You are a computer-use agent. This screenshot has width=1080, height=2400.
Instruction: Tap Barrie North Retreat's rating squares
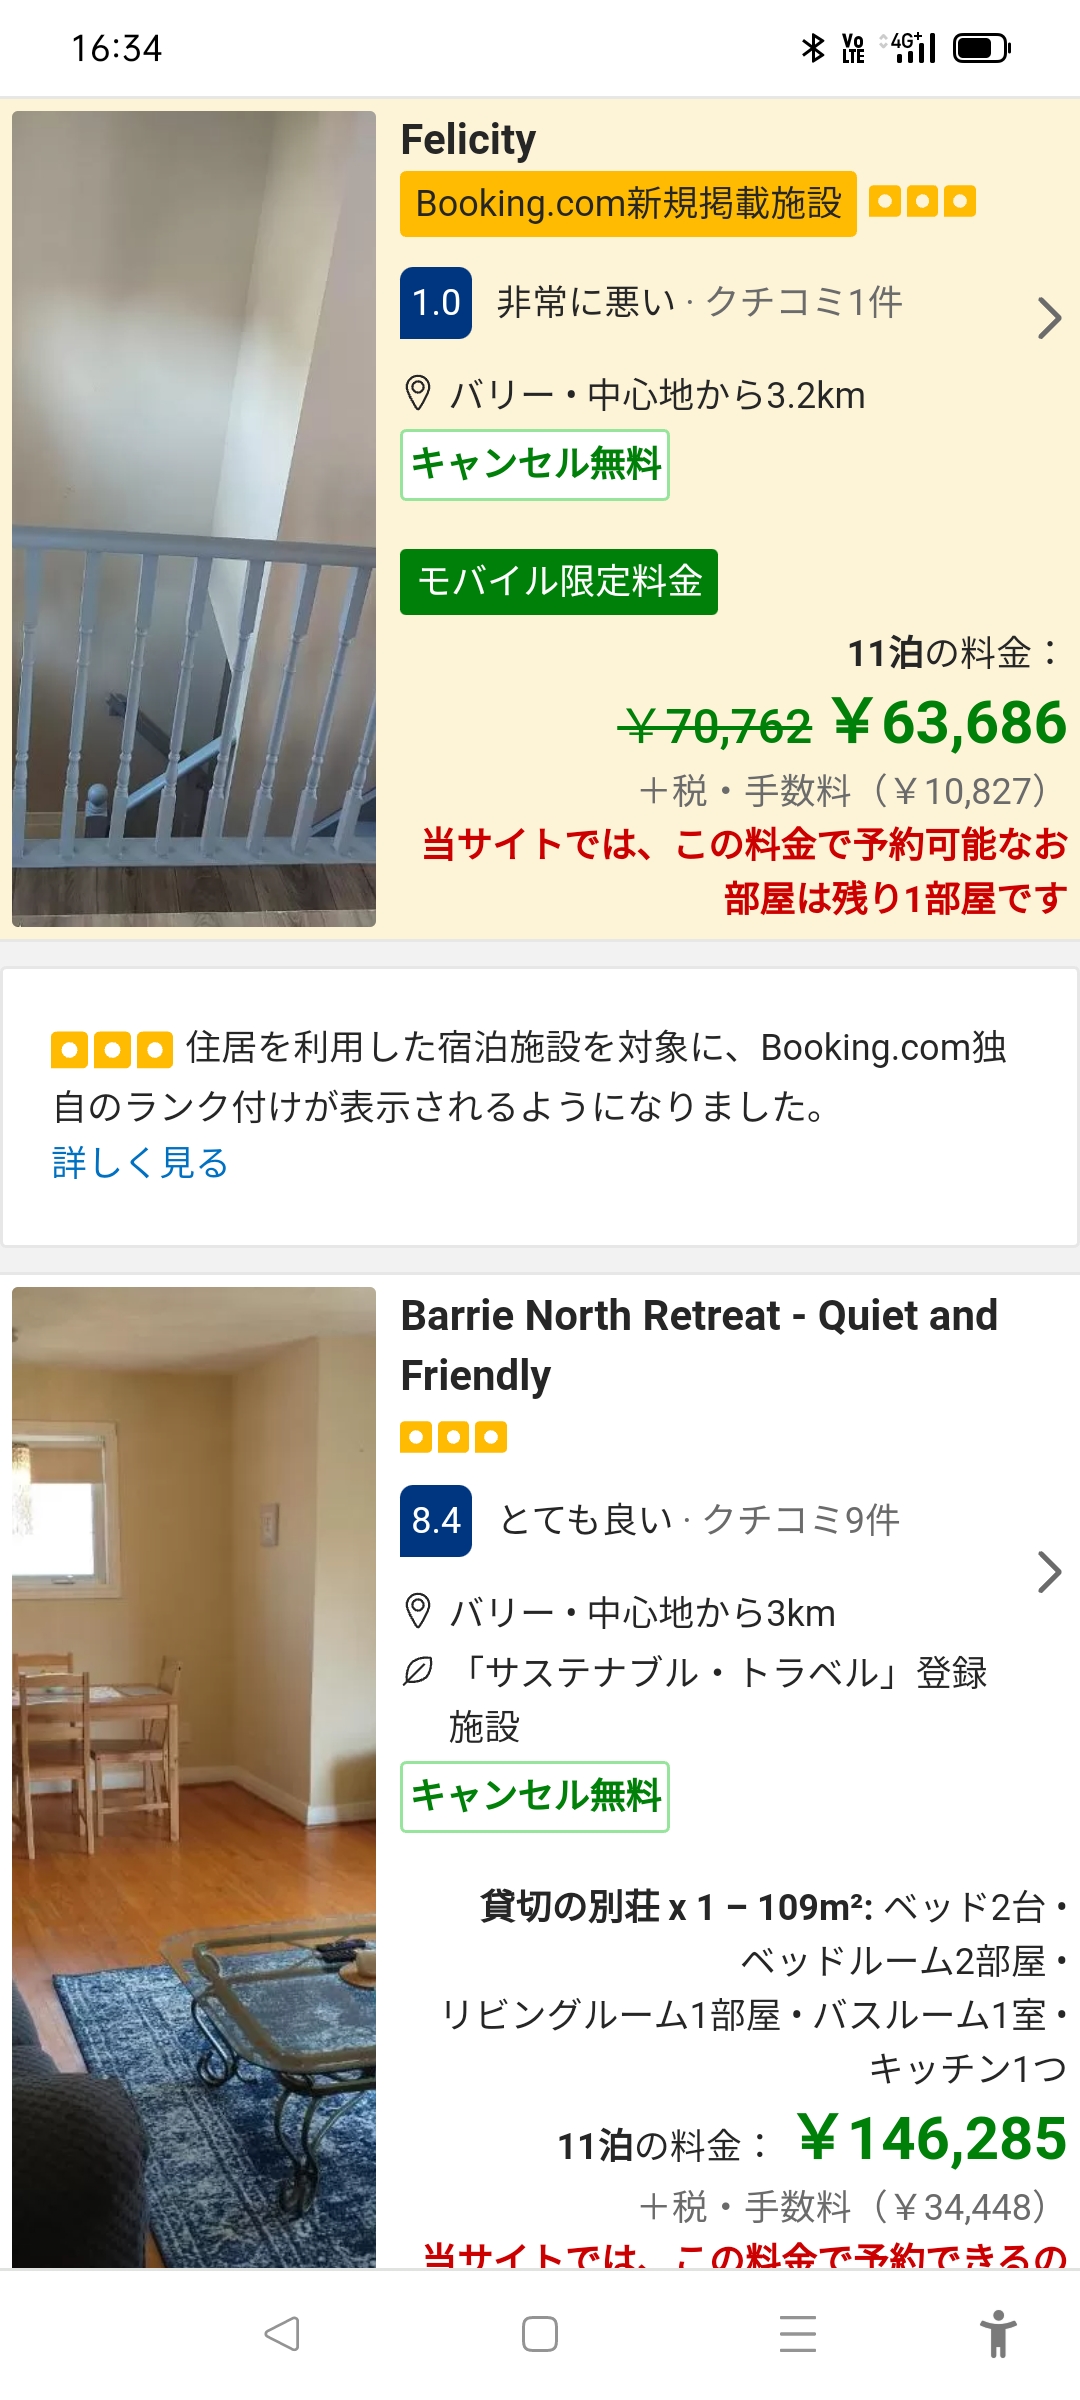coord(453,1437)
